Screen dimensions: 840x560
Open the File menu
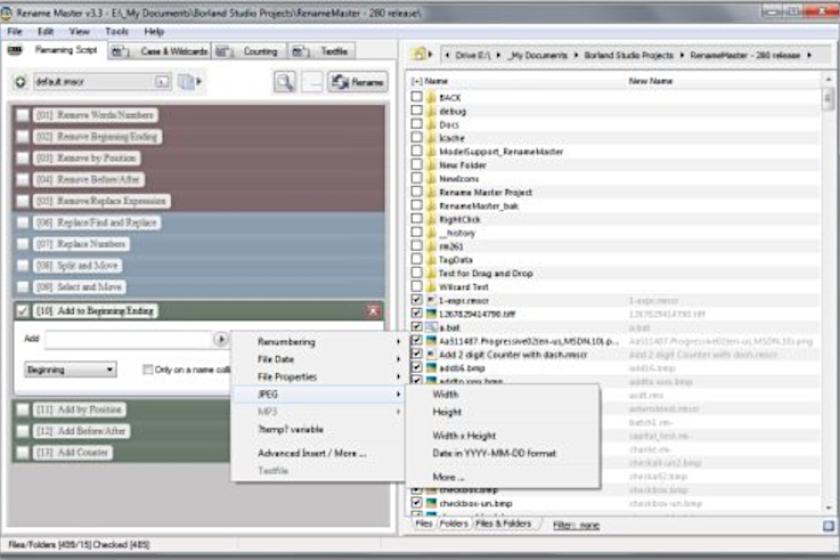click(x=14, y=32)
